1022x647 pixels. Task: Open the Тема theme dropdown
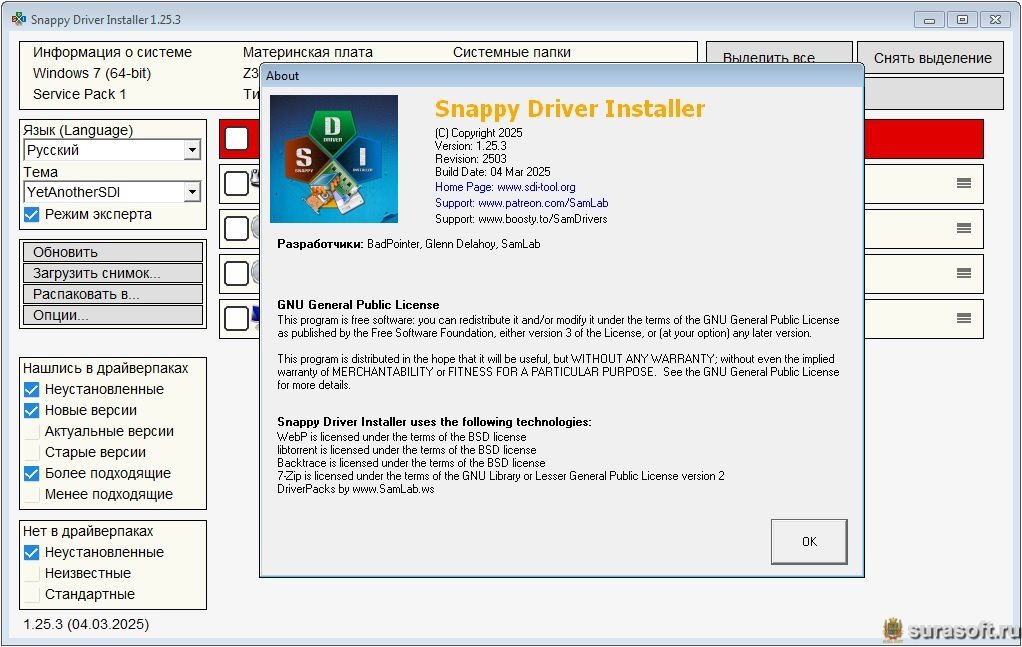[x=191, y=192]
